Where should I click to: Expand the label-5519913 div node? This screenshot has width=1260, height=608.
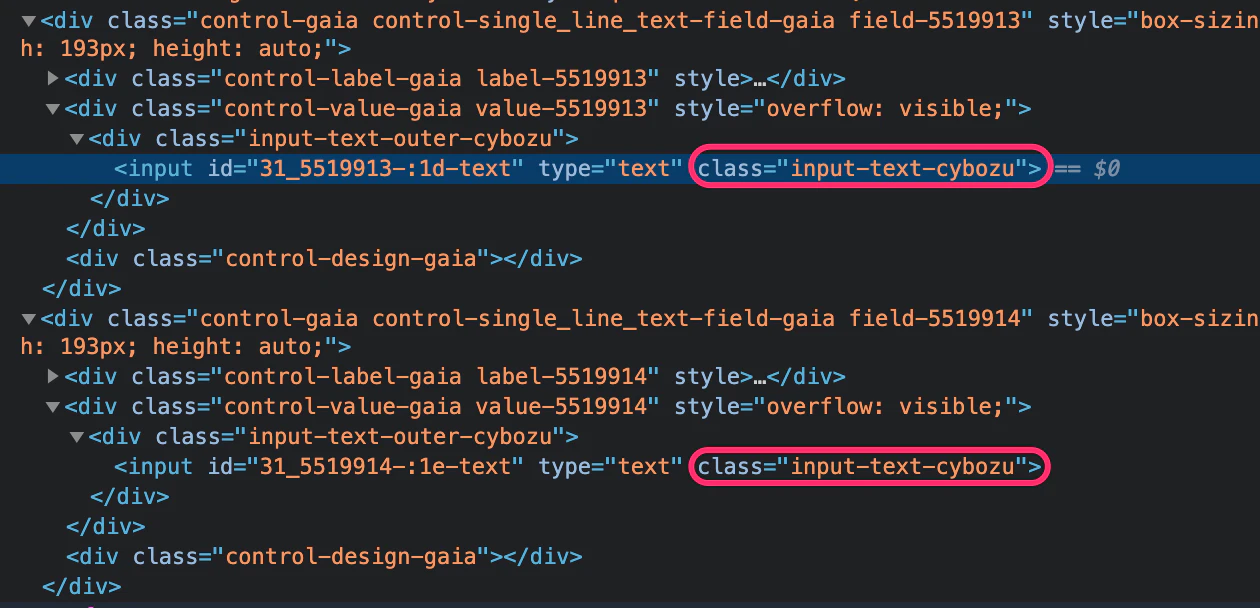(x=53, y=78)
